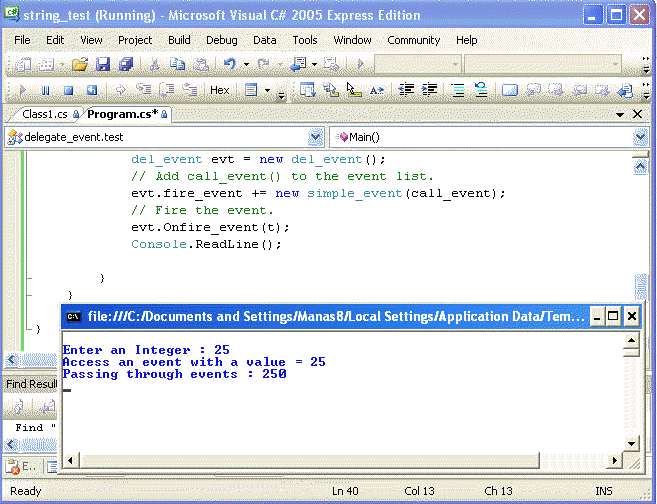
Task: Click the console window system menu icon
Action: [73, 317]
